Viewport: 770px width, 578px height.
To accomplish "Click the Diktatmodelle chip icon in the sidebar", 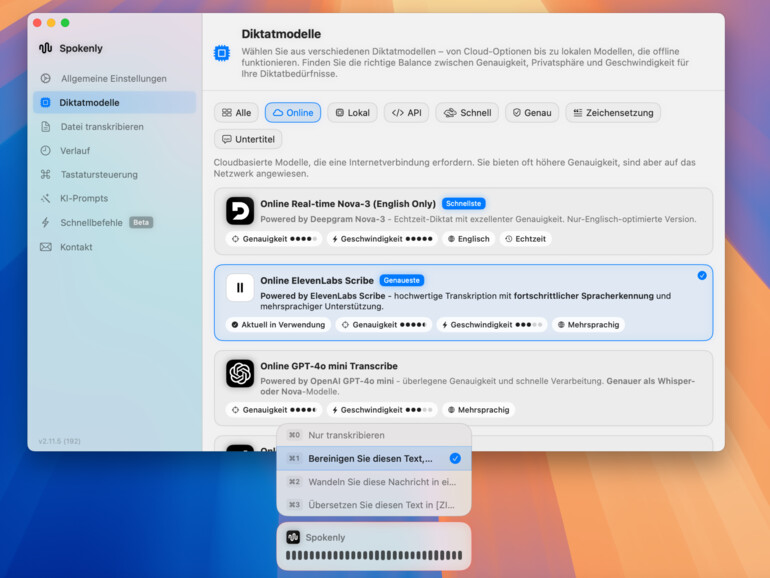I will 45,103.
